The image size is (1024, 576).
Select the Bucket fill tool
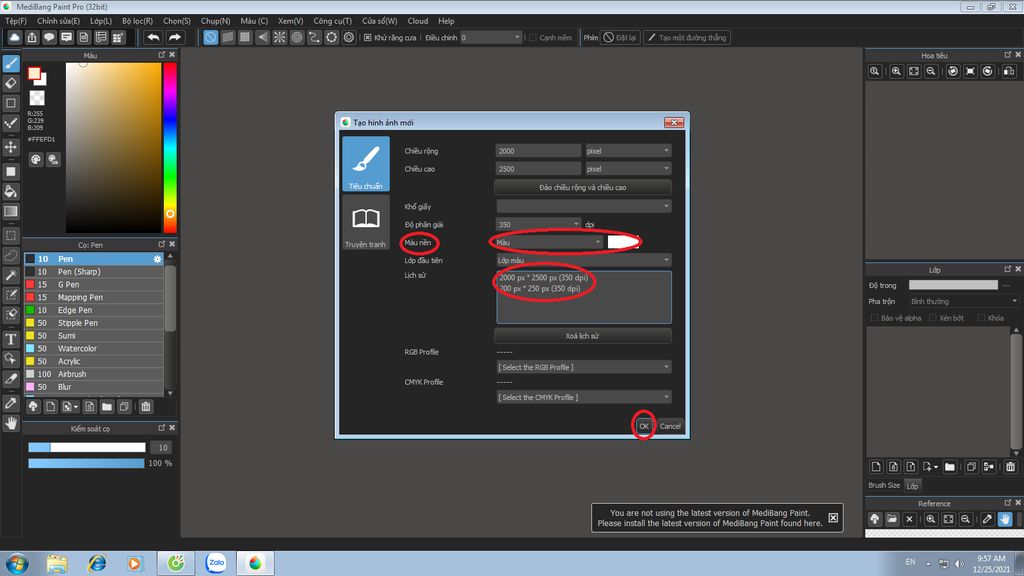pos(11,191)
